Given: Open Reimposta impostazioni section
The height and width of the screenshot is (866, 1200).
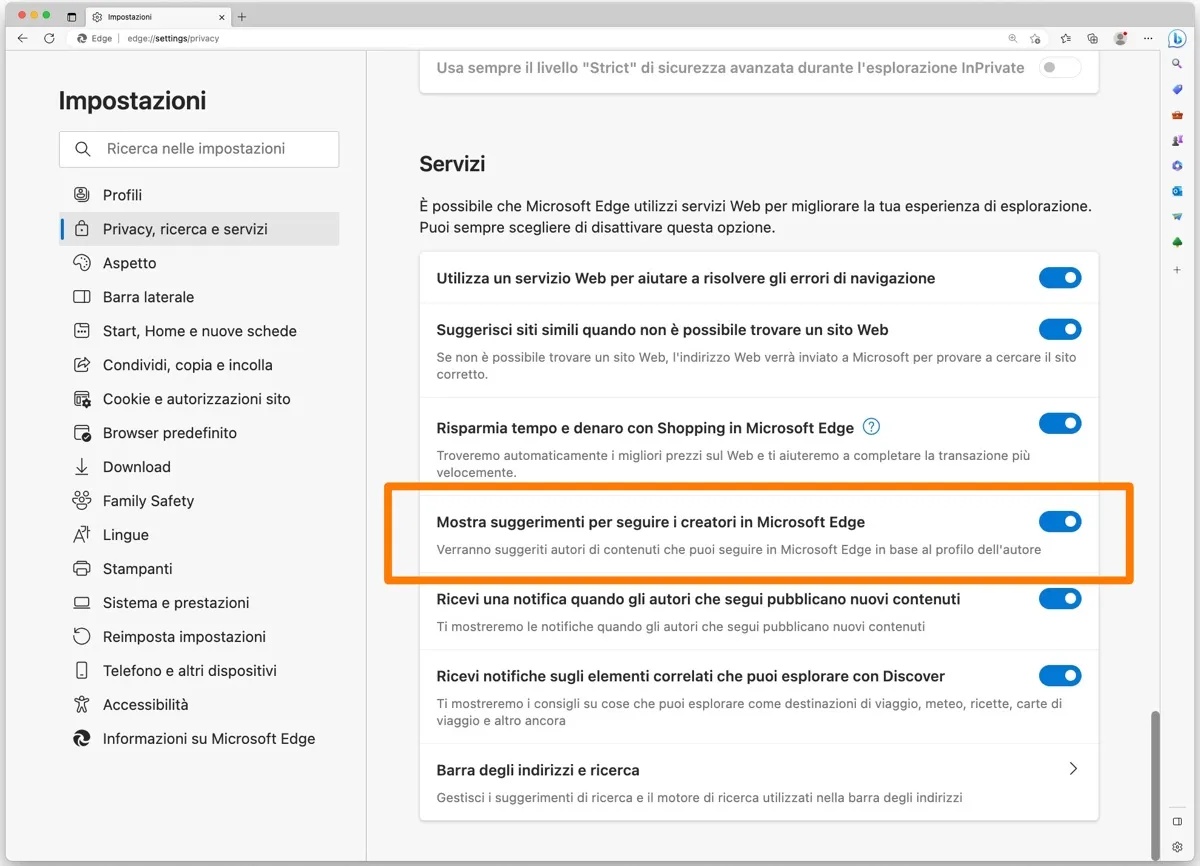Looking at the screenshot, I should tap(199, 637).
